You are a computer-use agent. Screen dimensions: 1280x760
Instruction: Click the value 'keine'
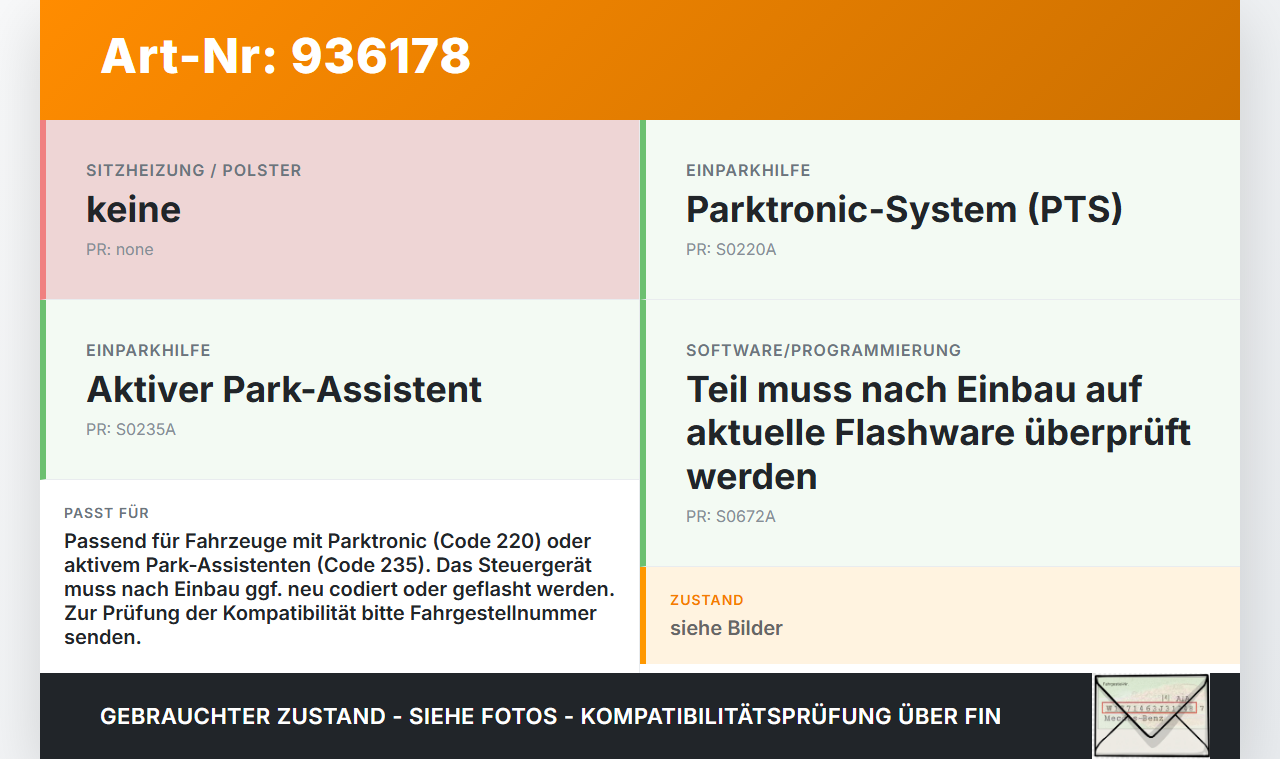134,210
